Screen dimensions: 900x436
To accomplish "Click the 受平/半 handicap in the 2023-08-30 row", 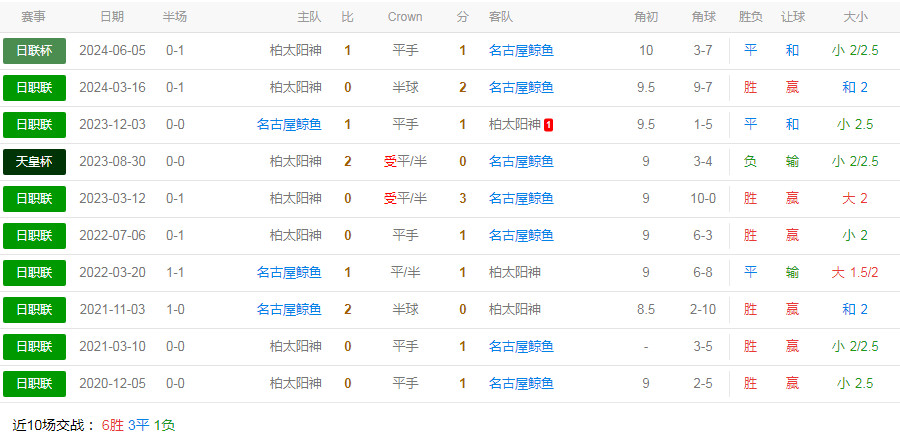I will pyautogui.click(x=405, y=162).
